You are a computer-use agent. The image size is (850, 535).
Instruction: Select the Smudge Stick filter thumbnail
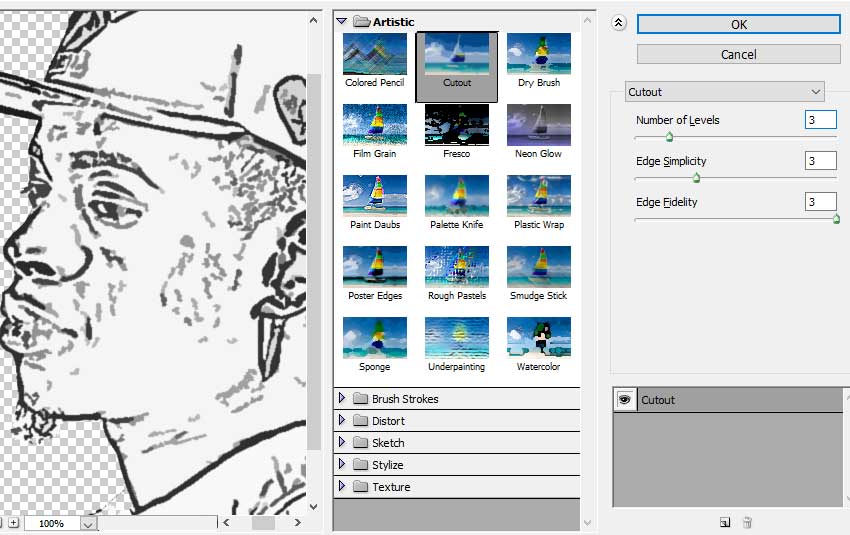538,267
